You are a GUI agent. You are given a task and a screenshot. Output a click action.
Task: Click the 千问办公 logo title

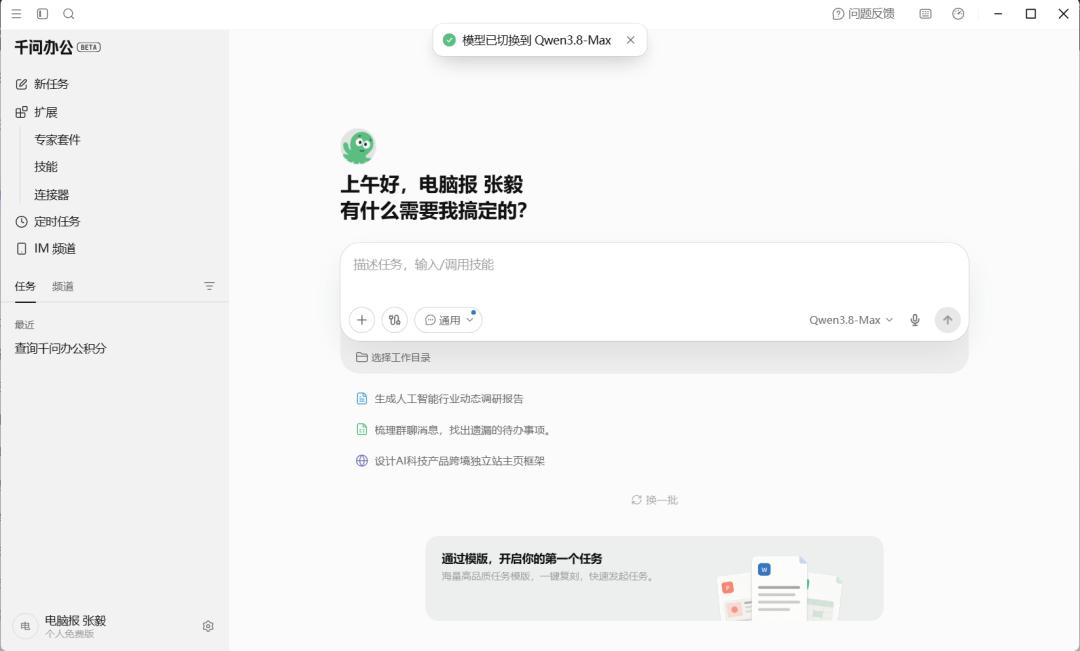point(44,48)
